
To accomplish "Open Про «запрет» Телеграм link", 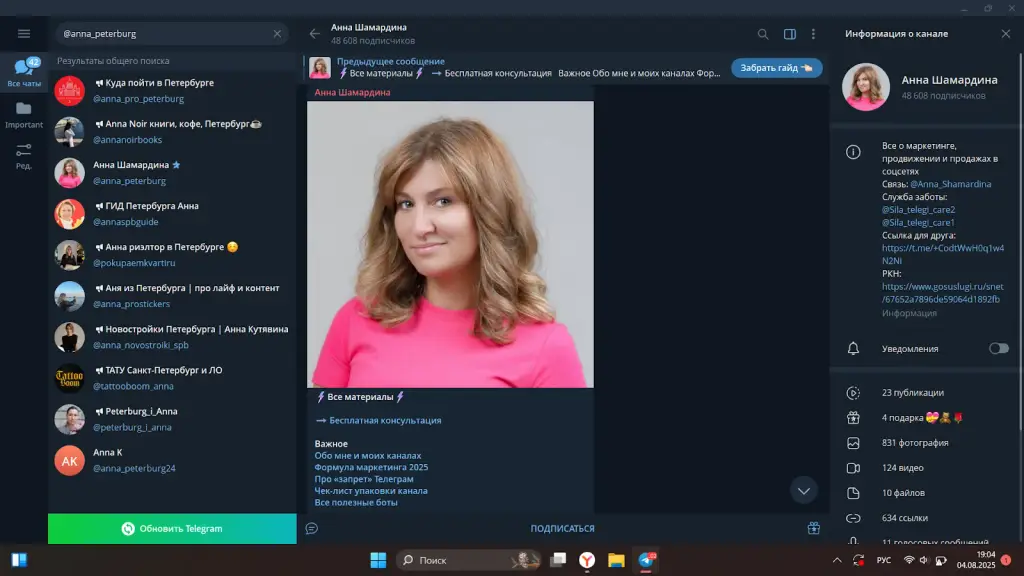I will tap(364, 479).
